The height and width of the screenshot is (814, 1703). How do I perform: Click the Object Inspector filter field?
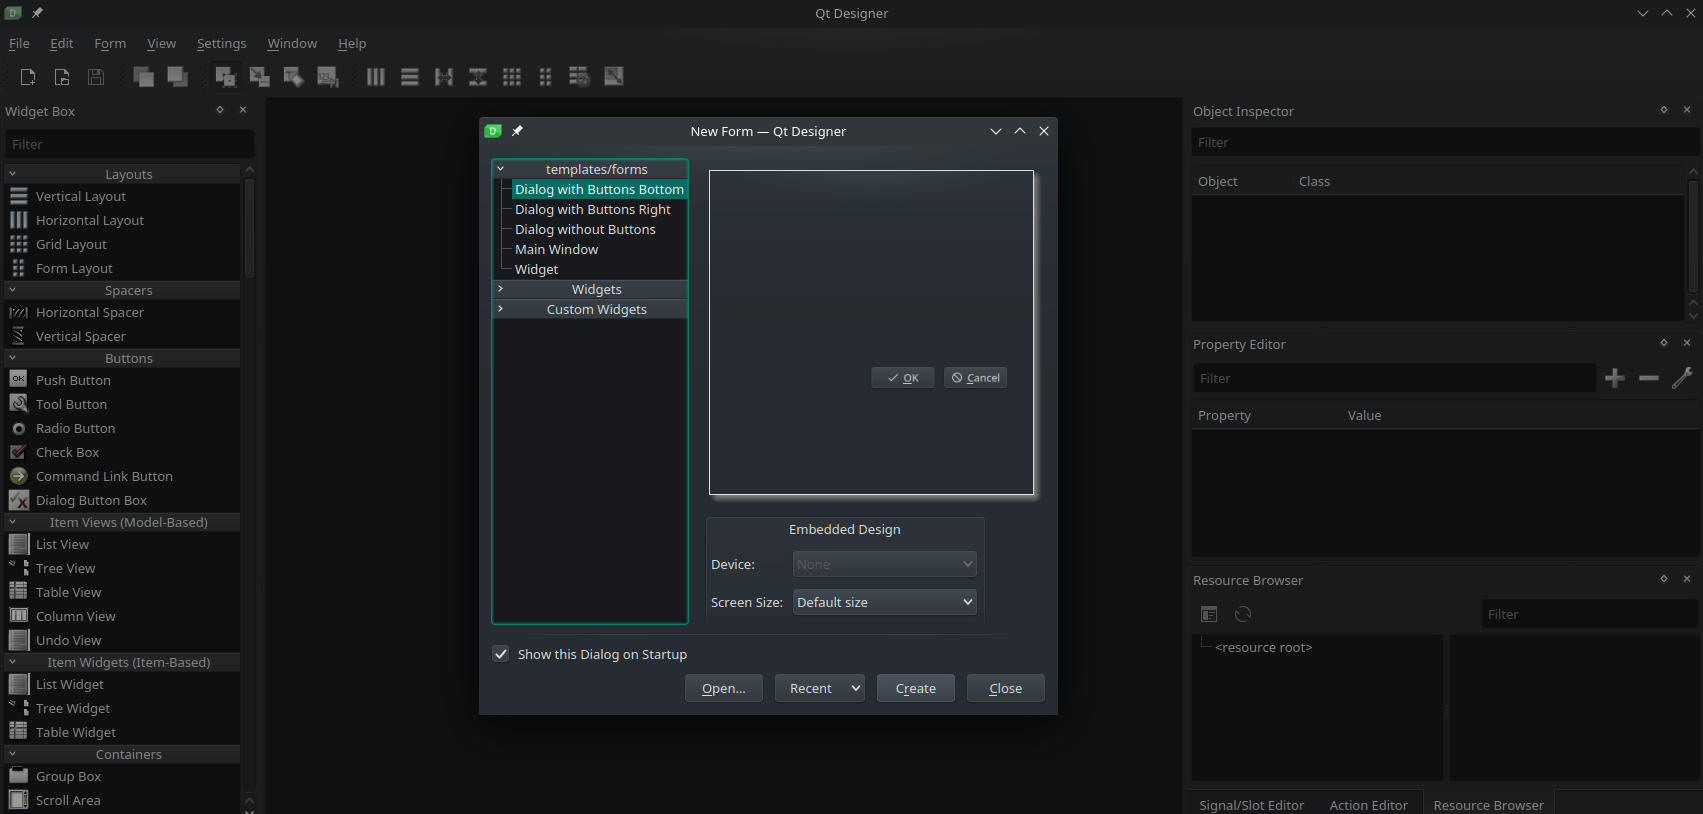1445,142
